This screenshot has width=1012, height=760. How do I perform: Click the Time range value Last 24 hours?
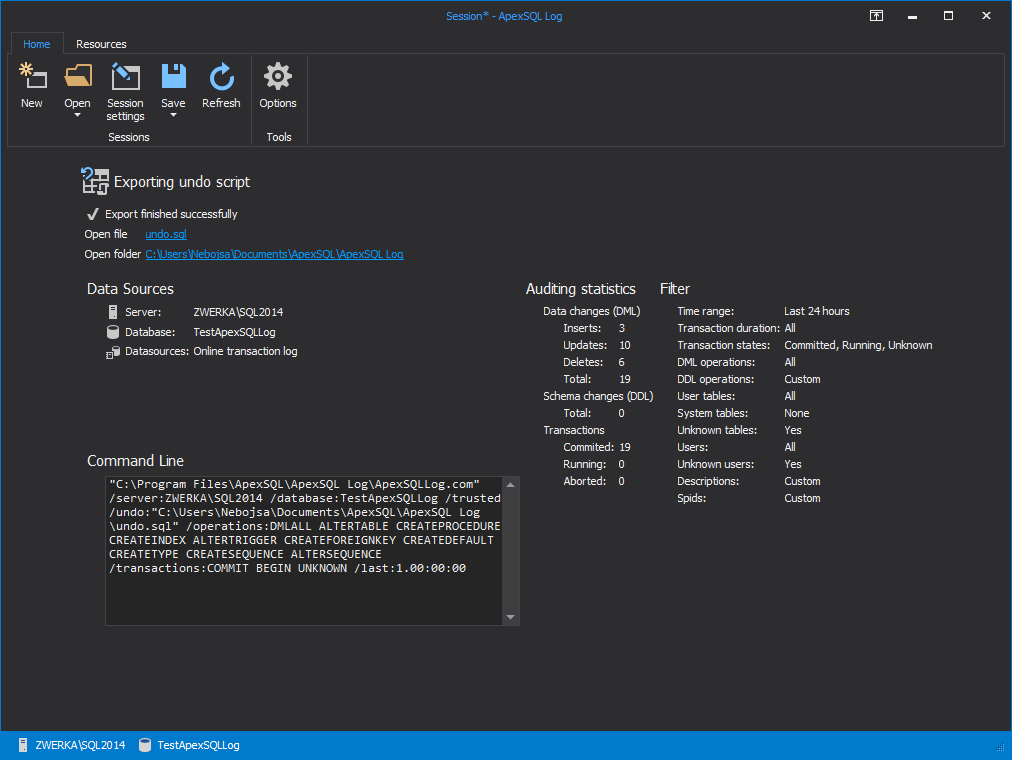(x=816, y=311)
